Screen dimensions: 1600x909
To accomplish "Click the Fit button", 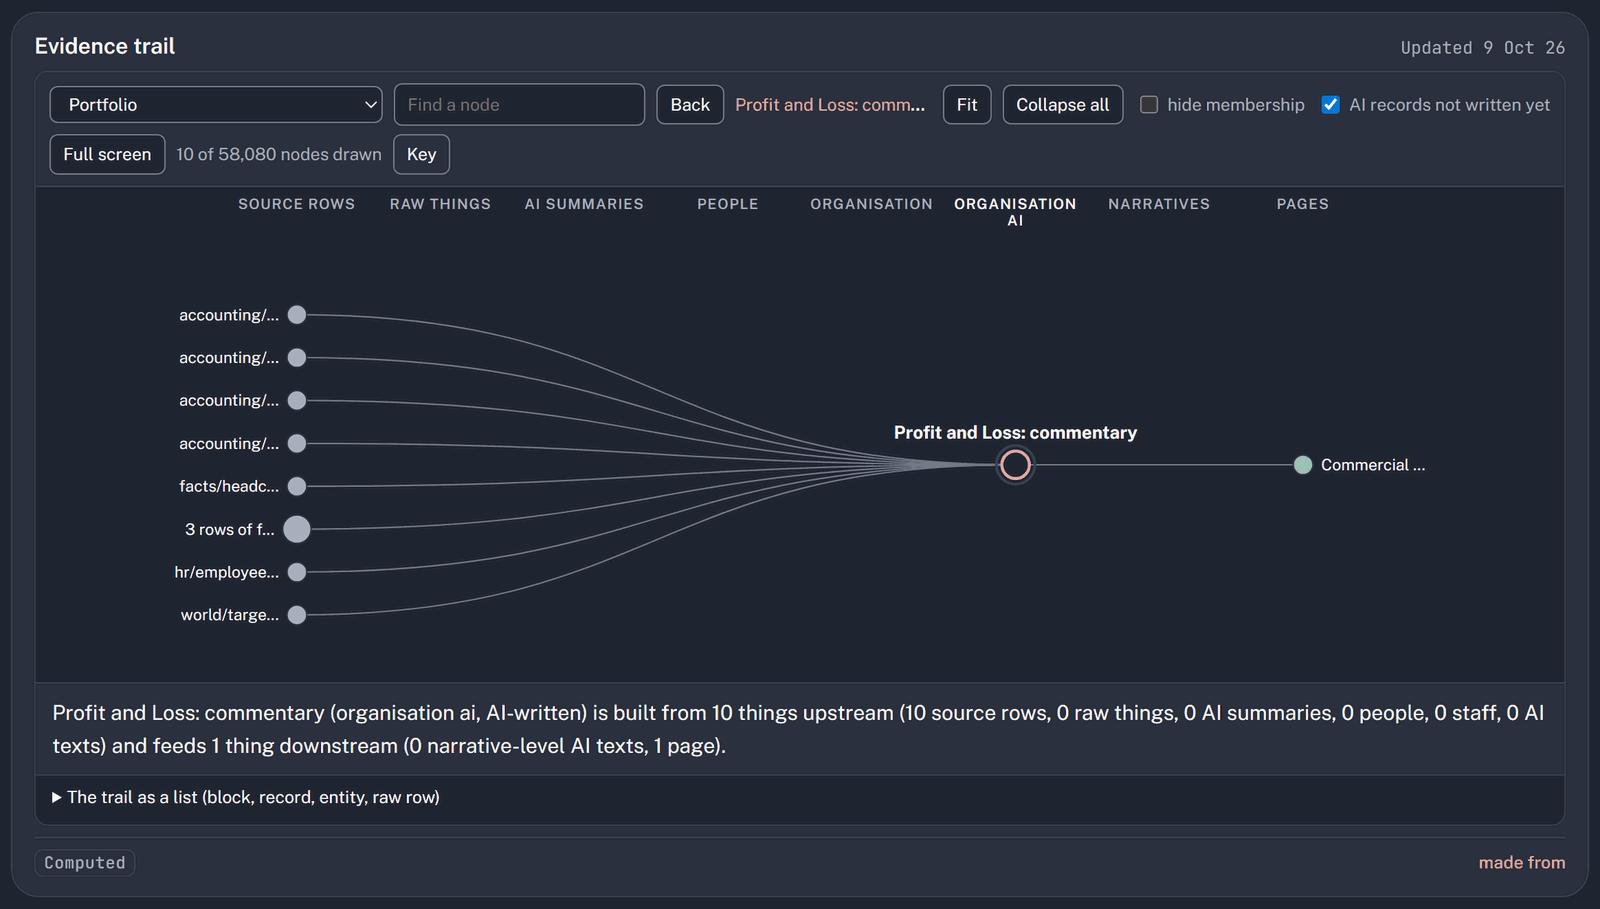I will (x=967, y=105).
